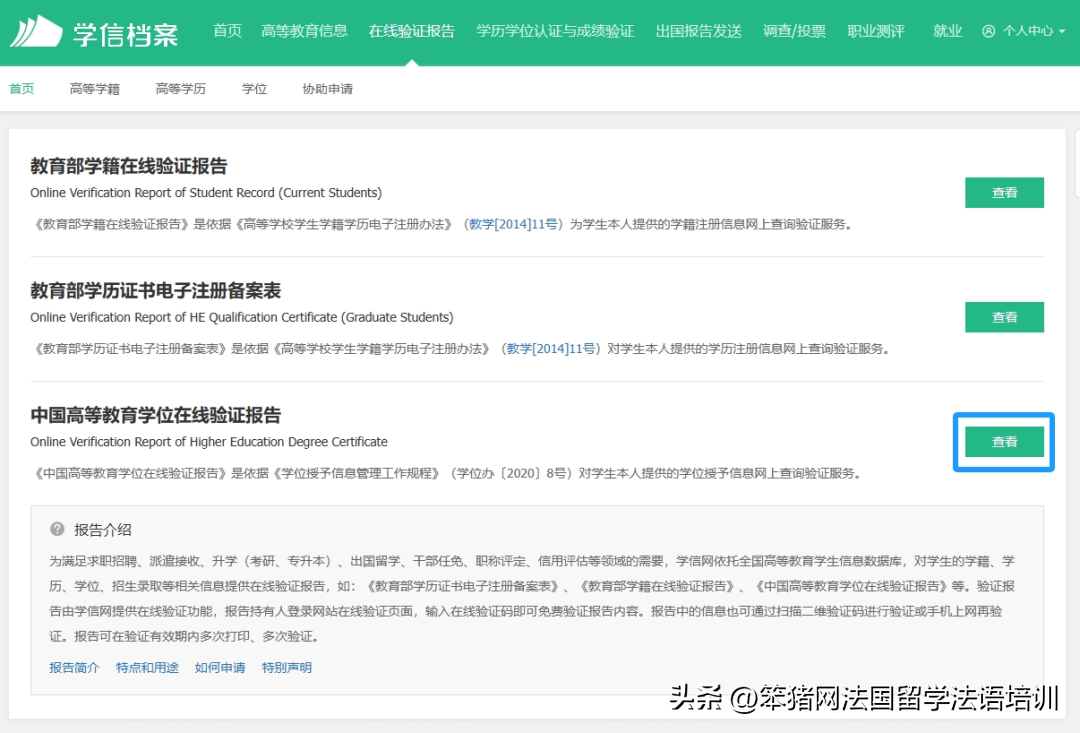This screenshot has width=1080, height=733.
Task: View the 教育部学籍在线验证报告 with 查看 button
Action: 1004,193
